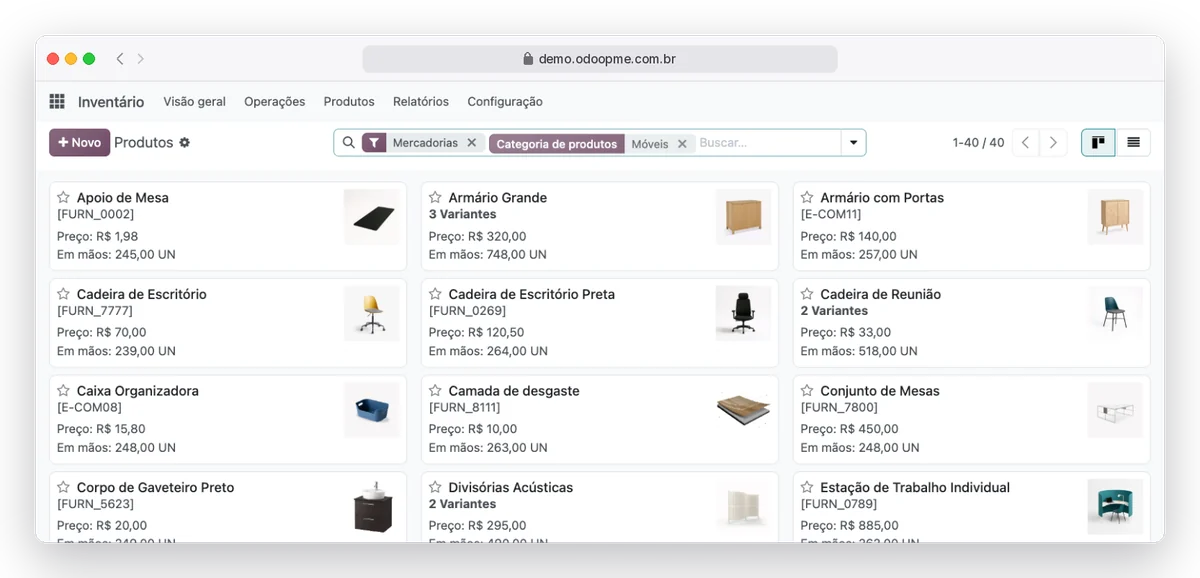Open the Relatórios menu
Image resolution: width=1200 pixels, height=578 pixels.
421,102
